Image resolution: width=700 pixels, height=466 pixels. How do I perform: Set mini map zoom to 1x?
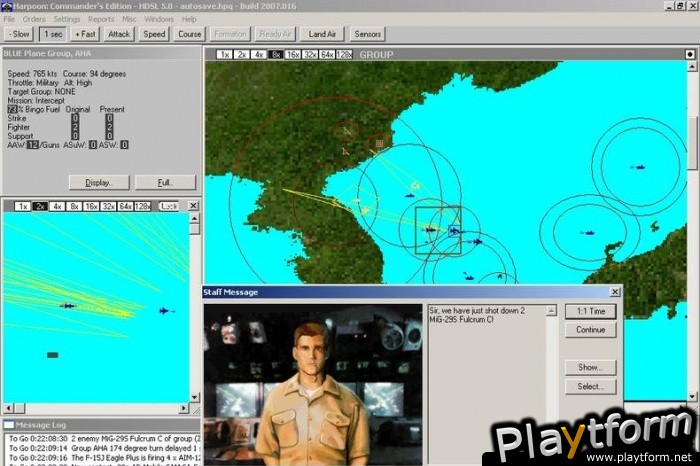pos(23,206)
